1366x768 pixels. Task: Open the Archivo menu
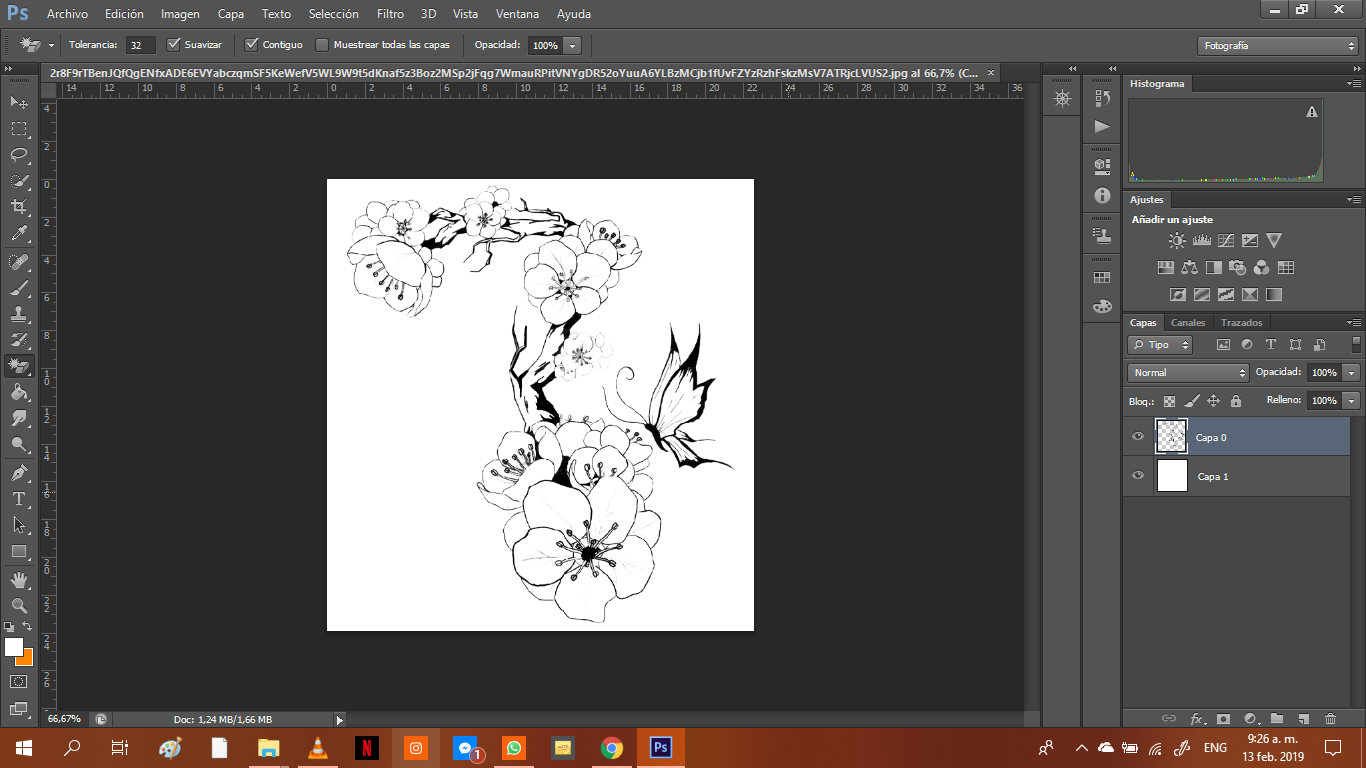click(67, 14)
